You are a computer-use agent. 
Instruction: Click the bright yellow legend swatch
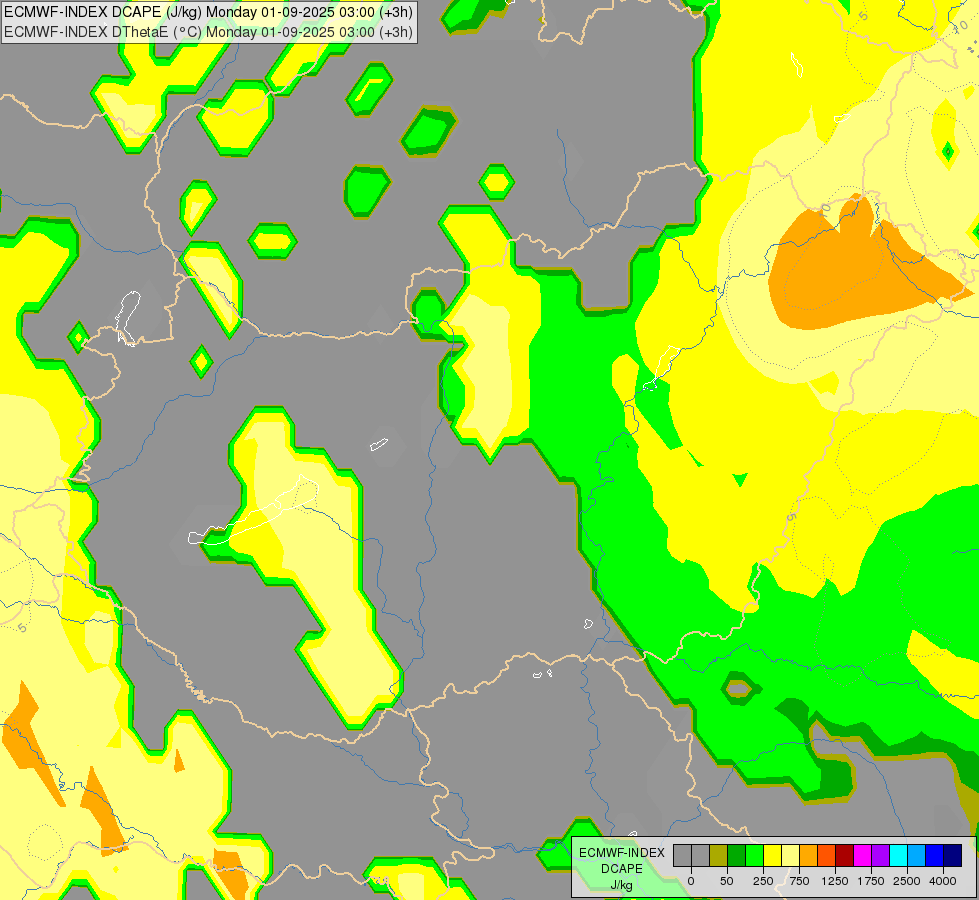coord(772,855)
